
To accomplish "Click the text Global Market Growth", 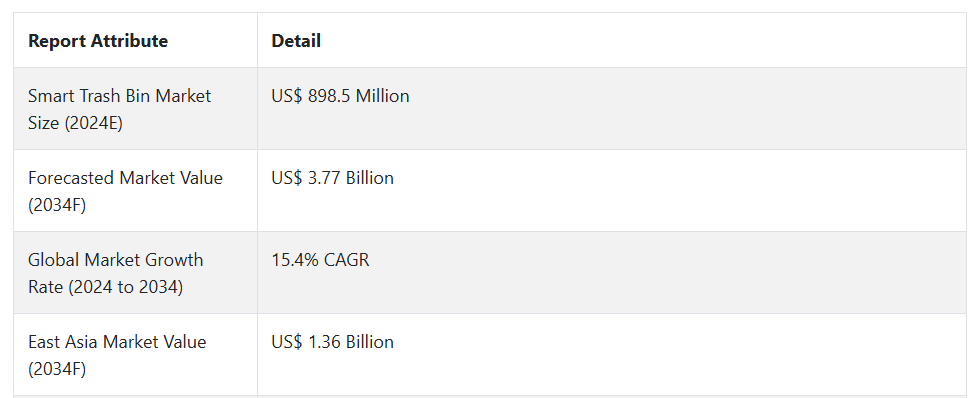I will [116, 260].
